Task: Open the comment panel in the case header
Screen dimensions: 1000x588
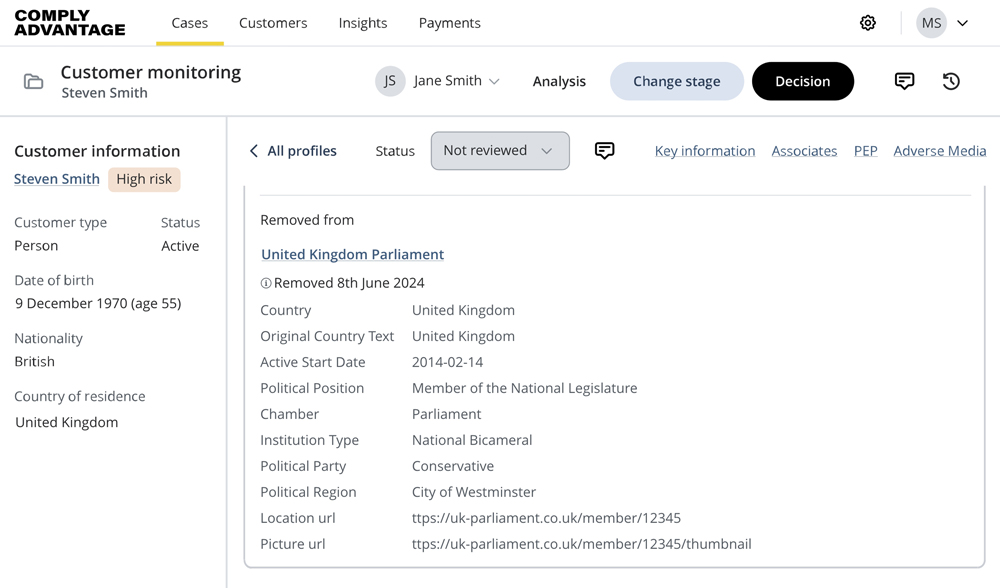Action: click(905, 81)
